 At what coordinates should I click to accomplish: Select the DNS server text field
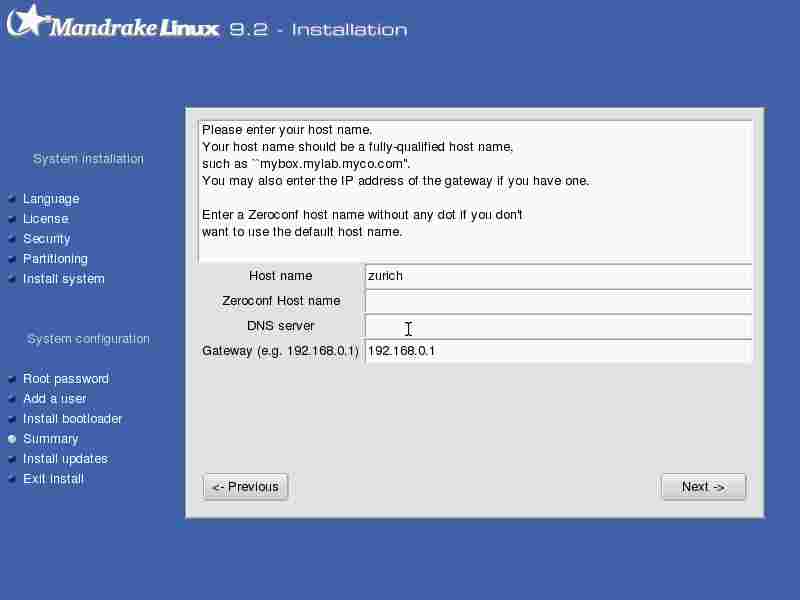(x=558, y=326)
